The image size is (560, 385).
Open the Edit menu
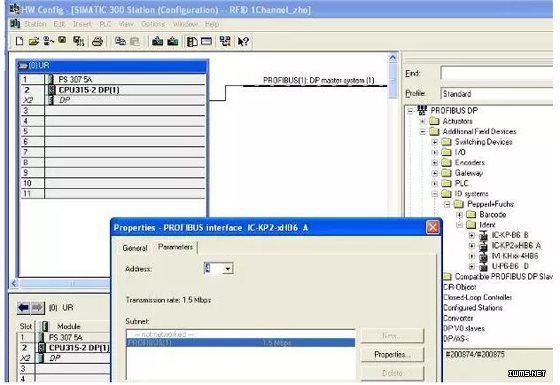[59, 24]
